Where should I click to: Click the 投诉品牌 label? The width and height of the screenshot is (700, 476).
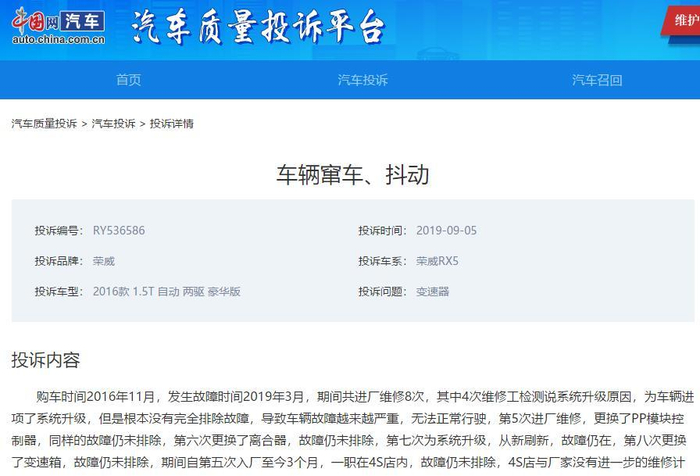point(58,261)
